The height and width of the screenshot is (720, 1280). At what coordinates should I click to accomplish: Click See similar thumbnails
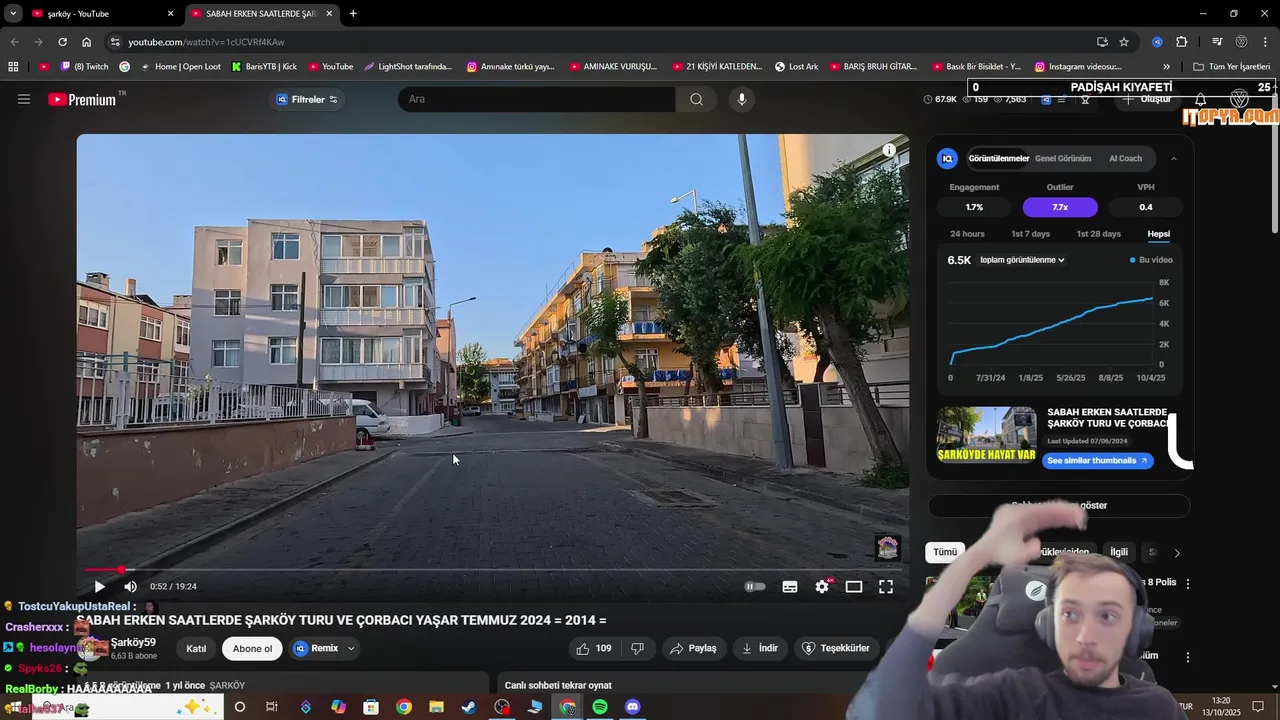pos(1097,461)
